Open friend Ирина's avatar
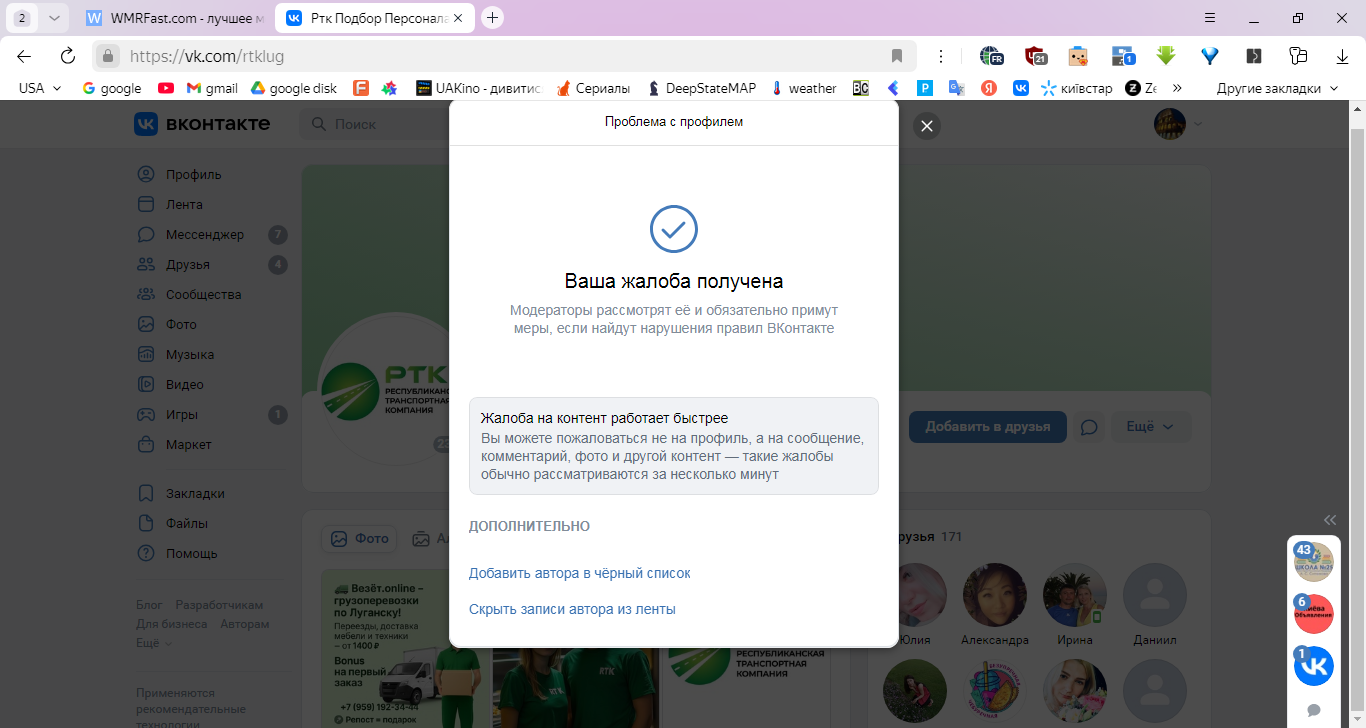The image size is (1366, 728). point(1075,595)
